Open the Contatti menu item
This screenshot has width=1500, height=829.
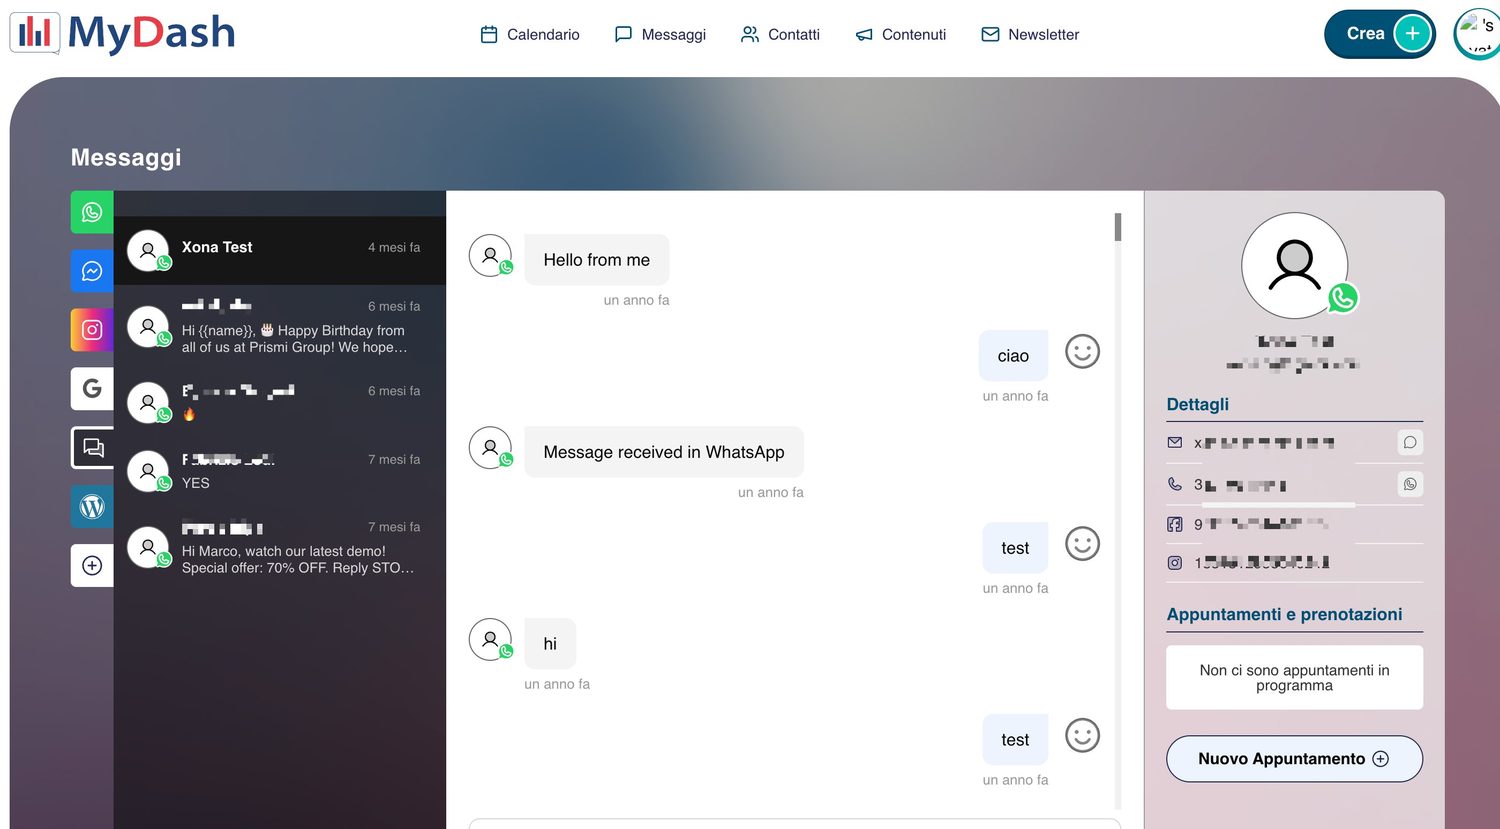click(x=780, y=34)
